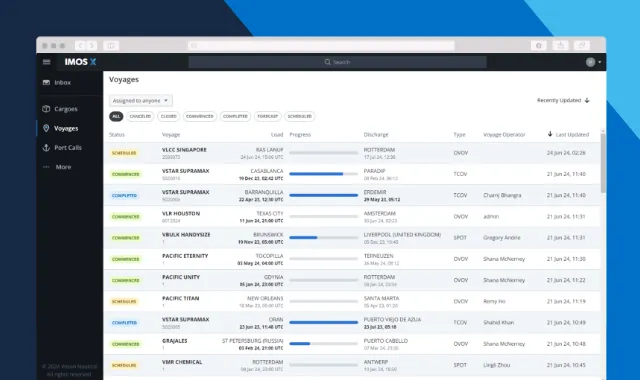The image size is (640, 380).
Task: Click LIVERPOOL (UNITED KINGDOM) discharge port
Action: pyautogui.click(x=402, y=235)
